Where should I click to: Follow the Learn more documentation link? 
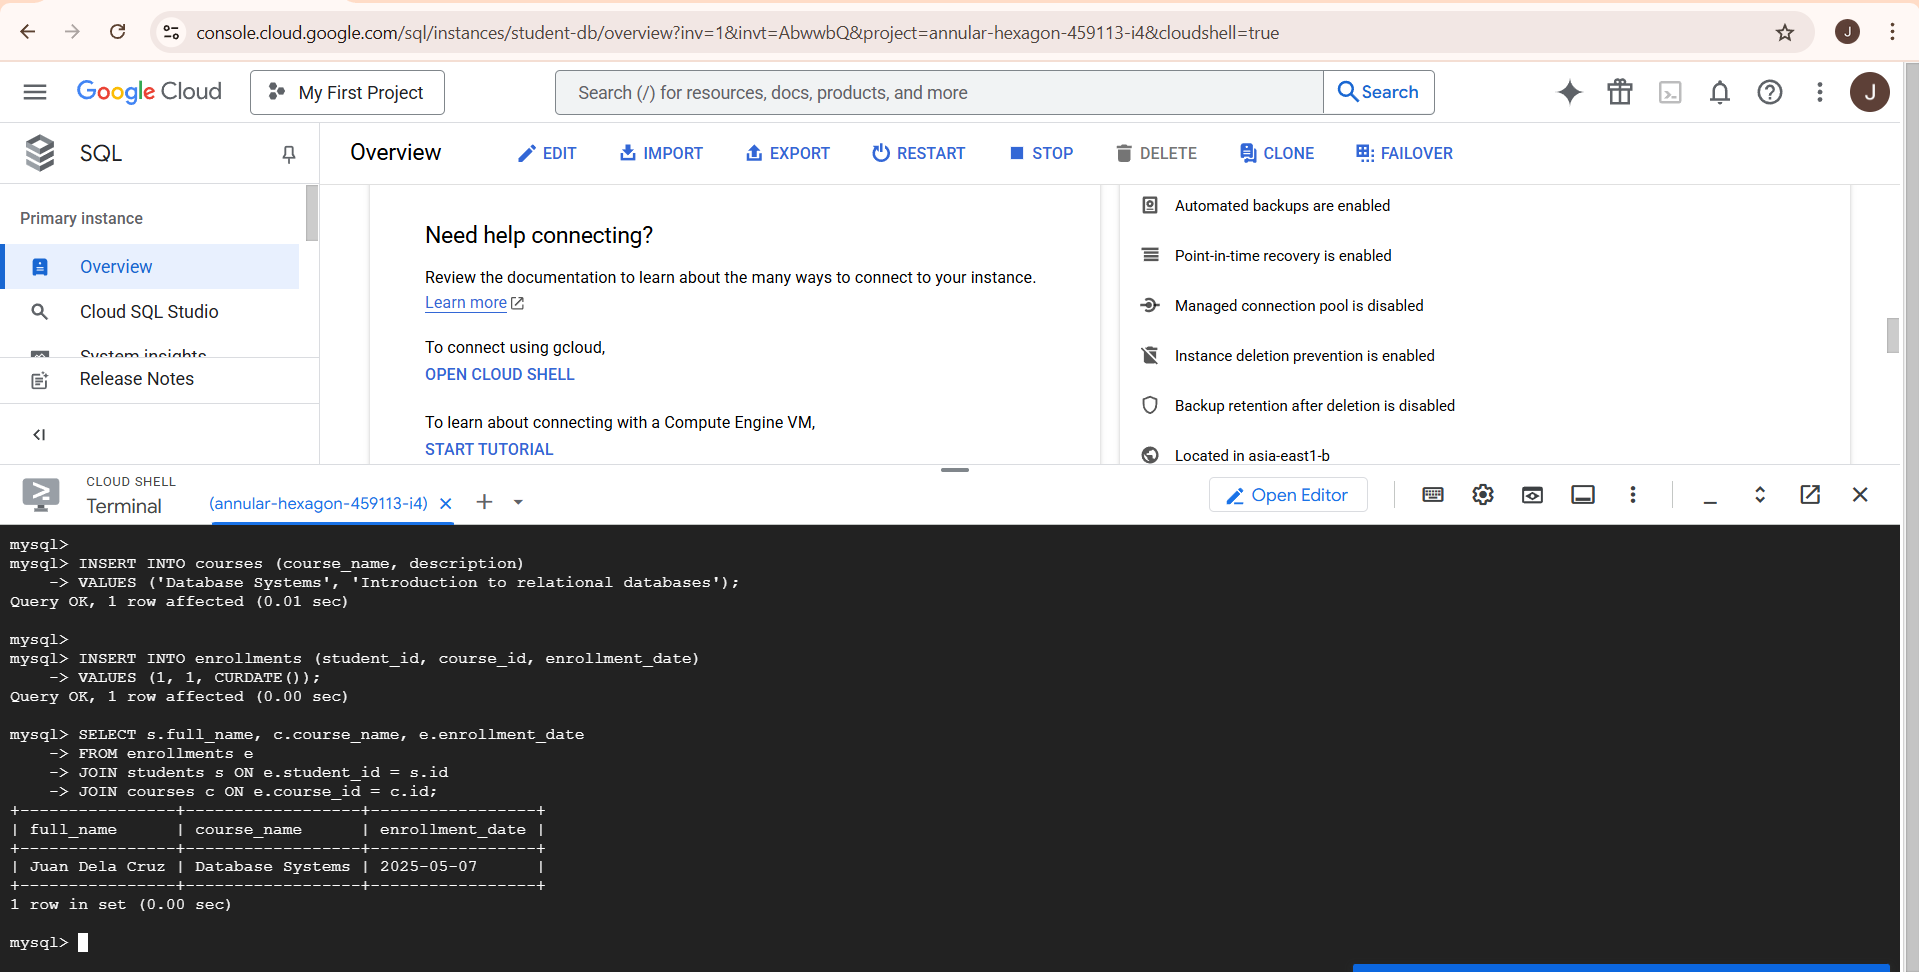click(466, 303)
